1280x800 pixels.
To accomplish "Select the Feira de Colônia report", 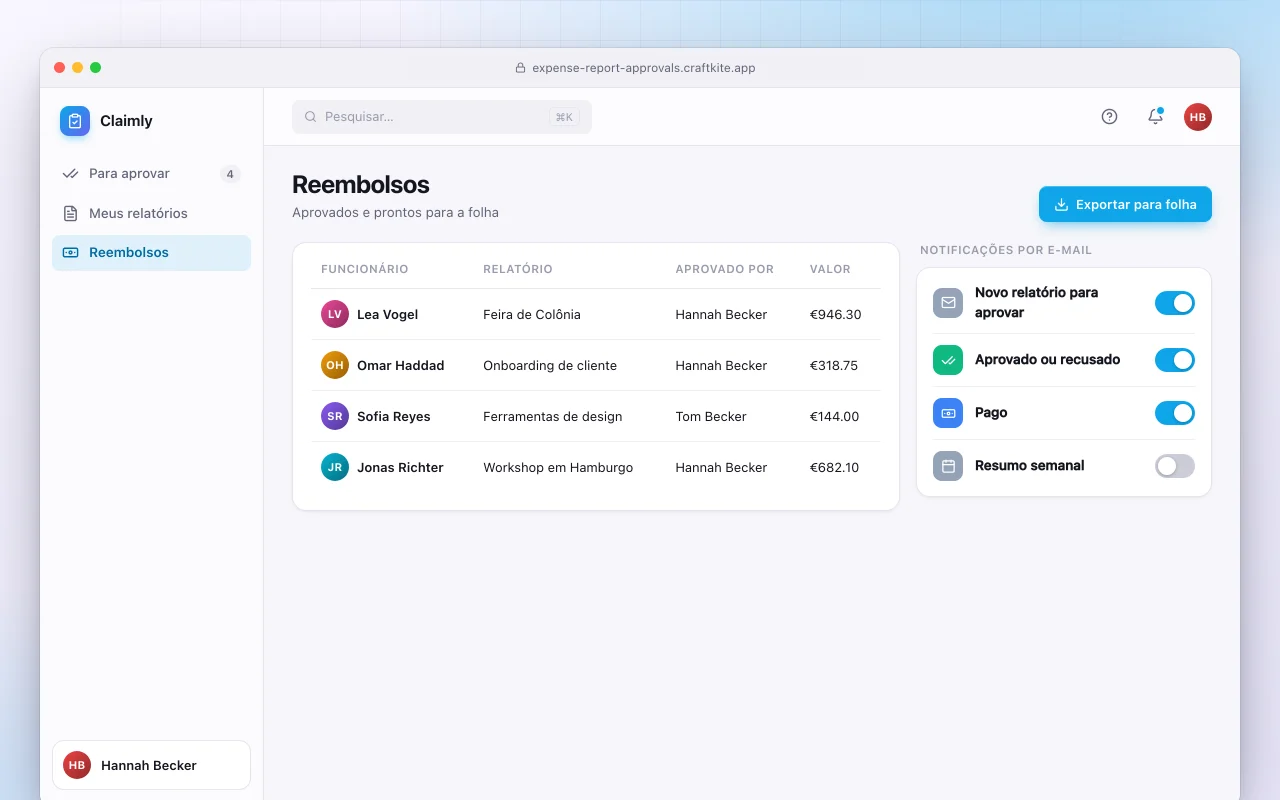I will point(532,314).
